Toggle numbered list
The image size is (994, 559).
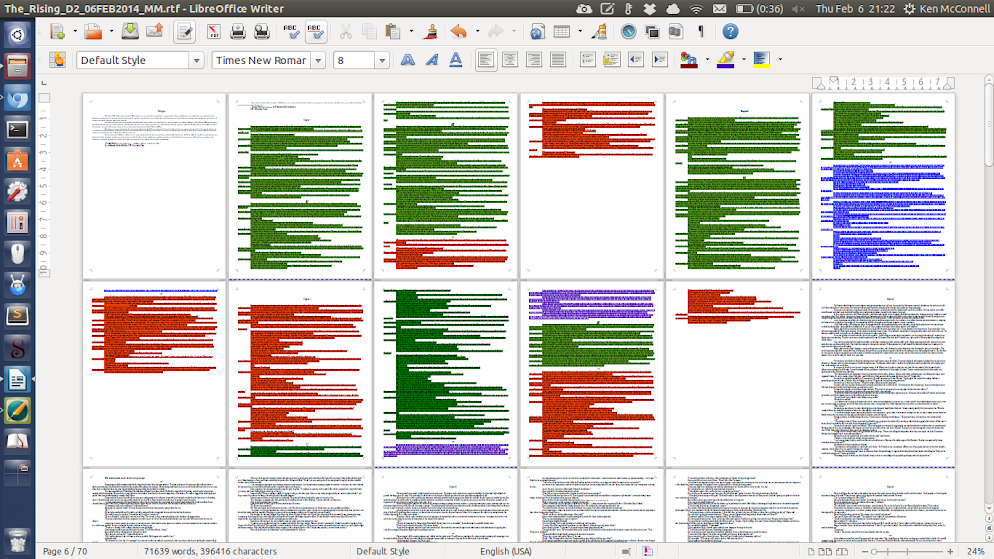click(588, 60)
